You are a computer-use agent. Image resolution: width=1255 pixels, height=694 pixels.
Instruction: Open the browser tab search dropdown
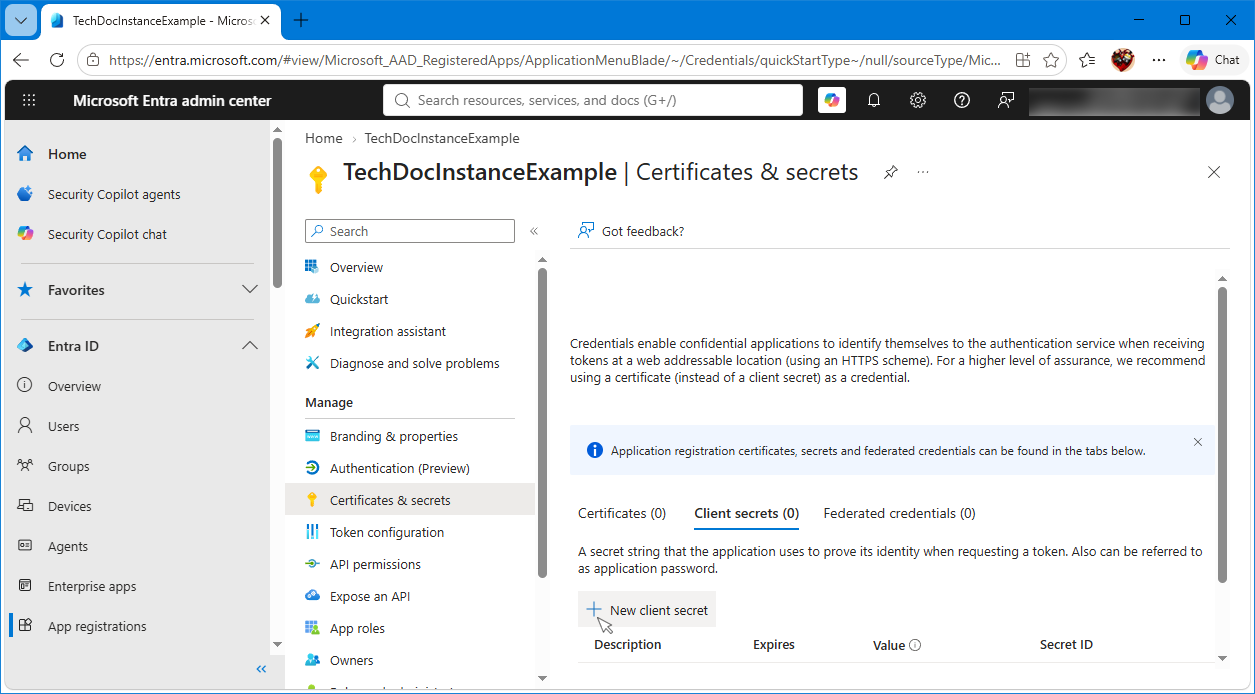pyautogui.click(x=20, y=20)
